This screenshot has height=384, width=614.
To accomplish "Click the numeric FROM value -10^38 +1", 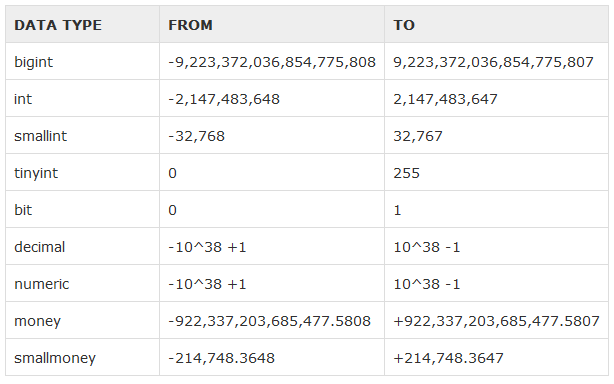I will tap(207, 284).
